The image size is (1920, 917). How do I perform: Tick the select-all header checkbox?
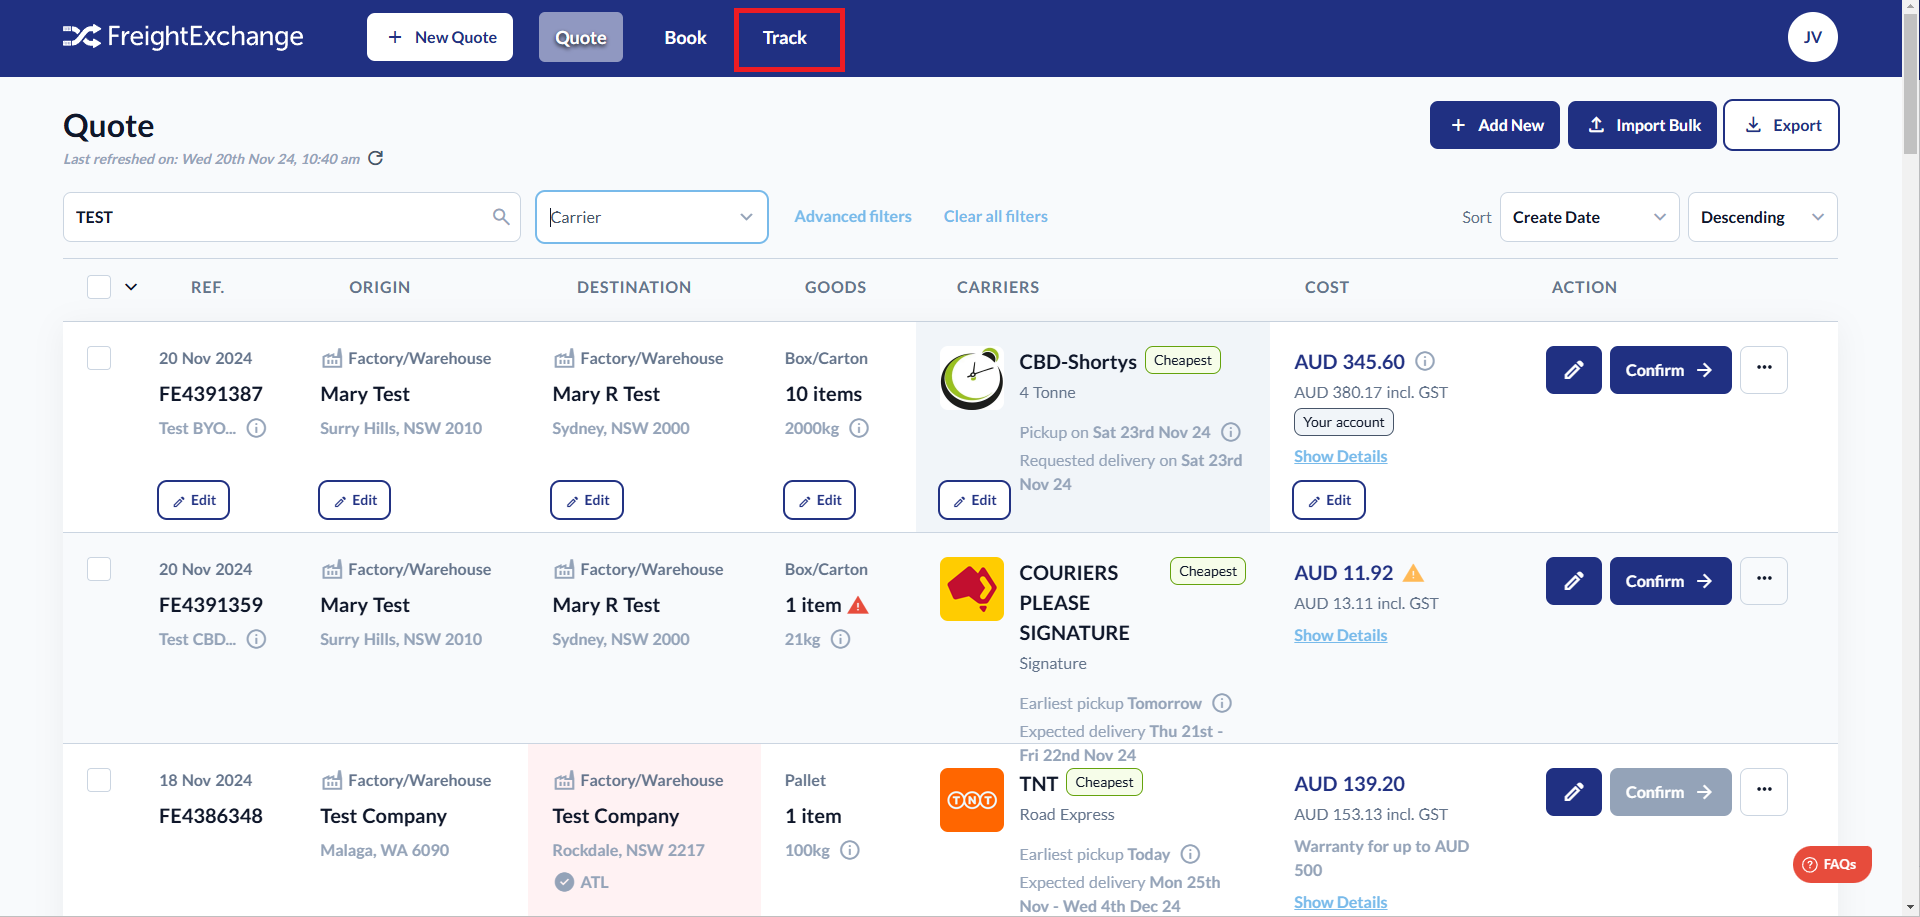point(99,287)
